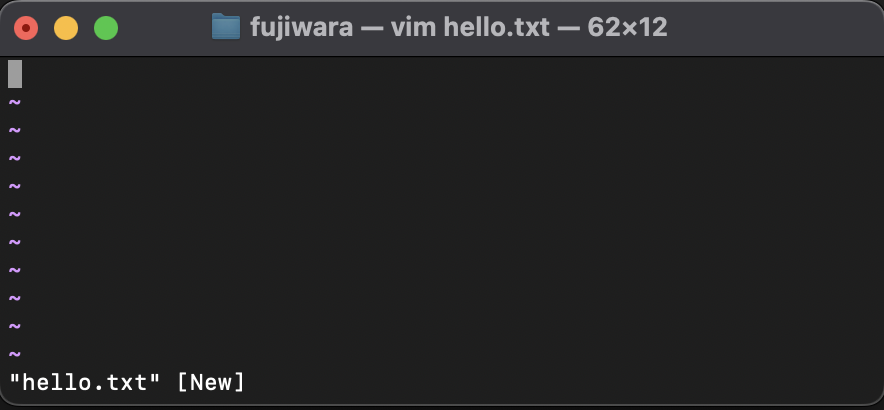Click the "62×12" size label in title
The width and height of the screenshot is (884, 410).
(x=627, y=27)
